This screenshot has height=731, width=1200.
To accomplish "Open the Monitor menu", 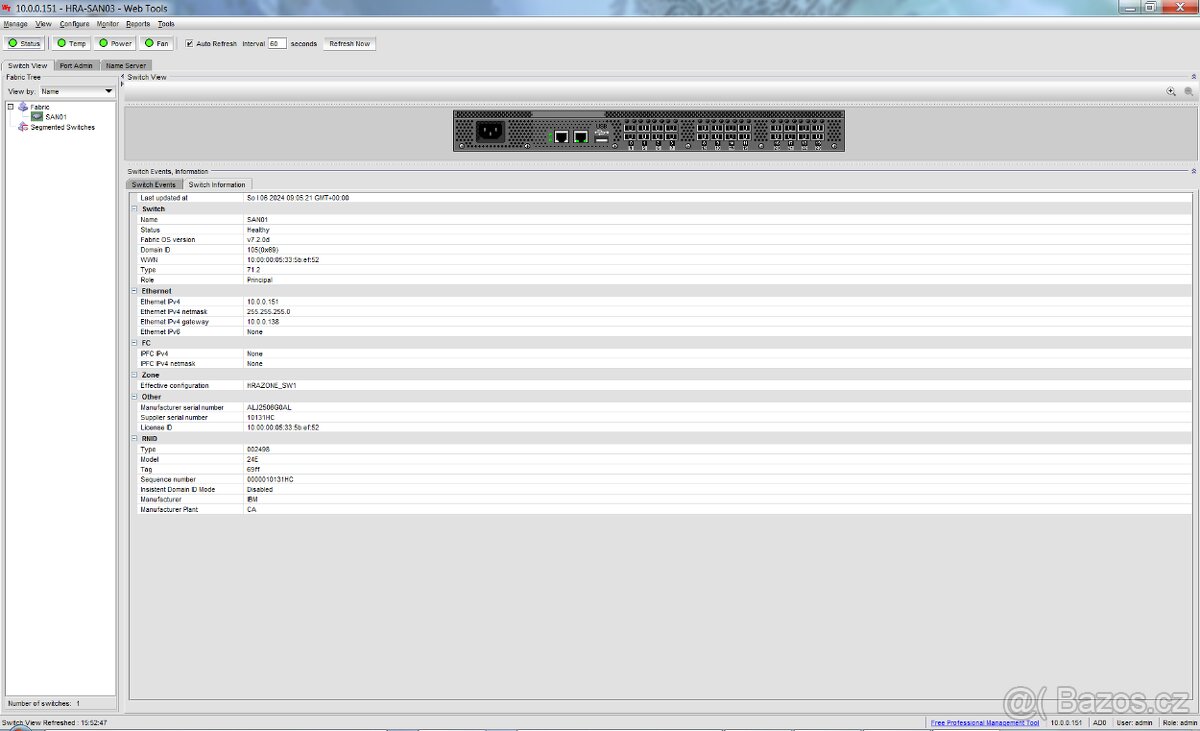I will coord(108,23).
